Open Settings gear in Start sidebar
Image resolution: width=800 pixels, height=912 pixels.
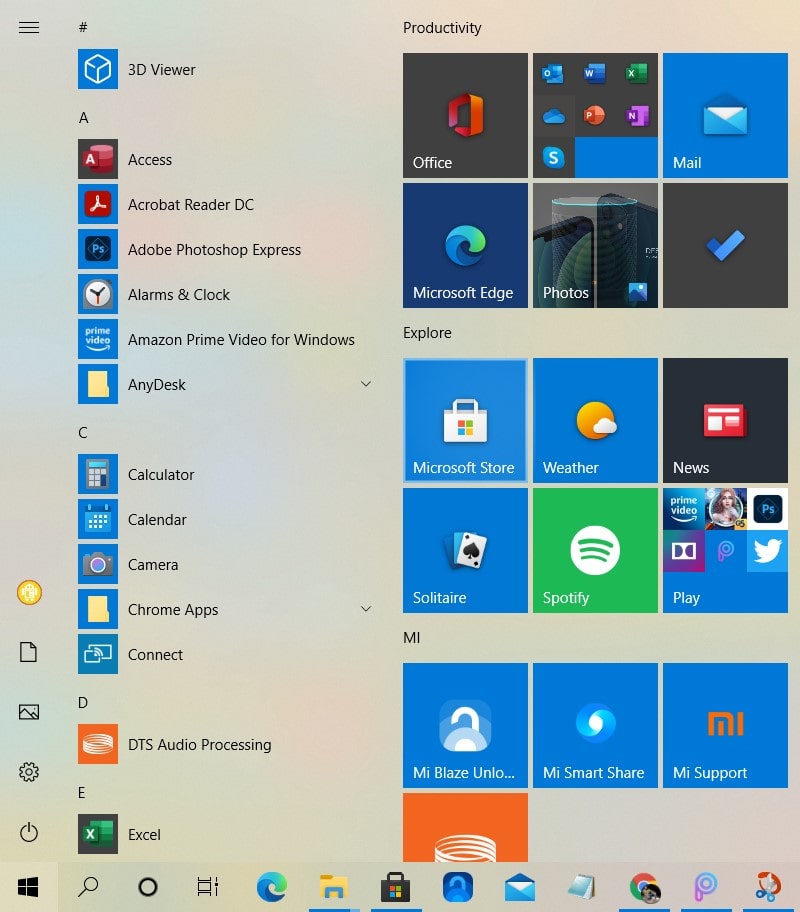tap(29, 772)
